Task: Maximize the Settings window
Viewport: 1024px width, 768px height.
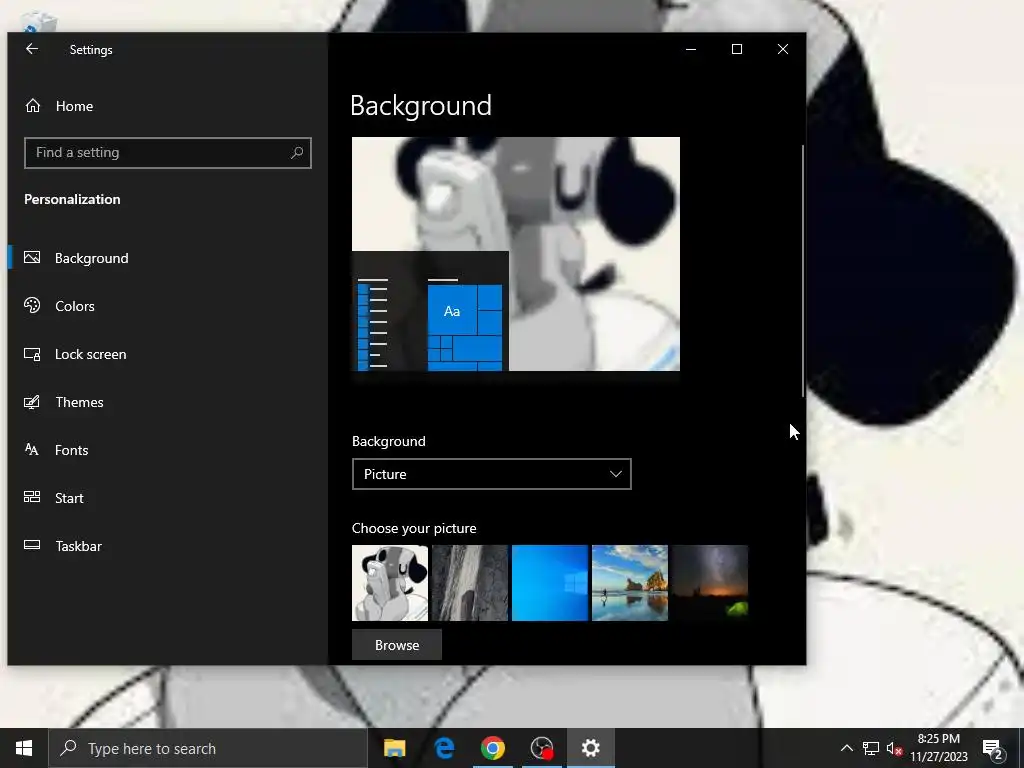Action: pyautogui.click(x=737, y=49)
